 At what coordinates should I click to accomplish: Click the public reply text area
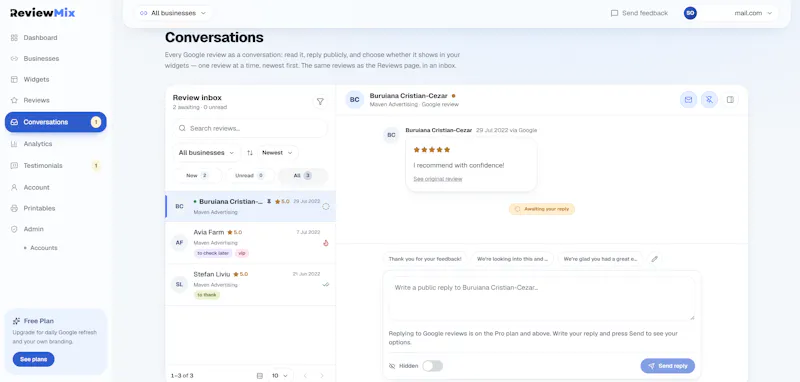pos(542,299)
